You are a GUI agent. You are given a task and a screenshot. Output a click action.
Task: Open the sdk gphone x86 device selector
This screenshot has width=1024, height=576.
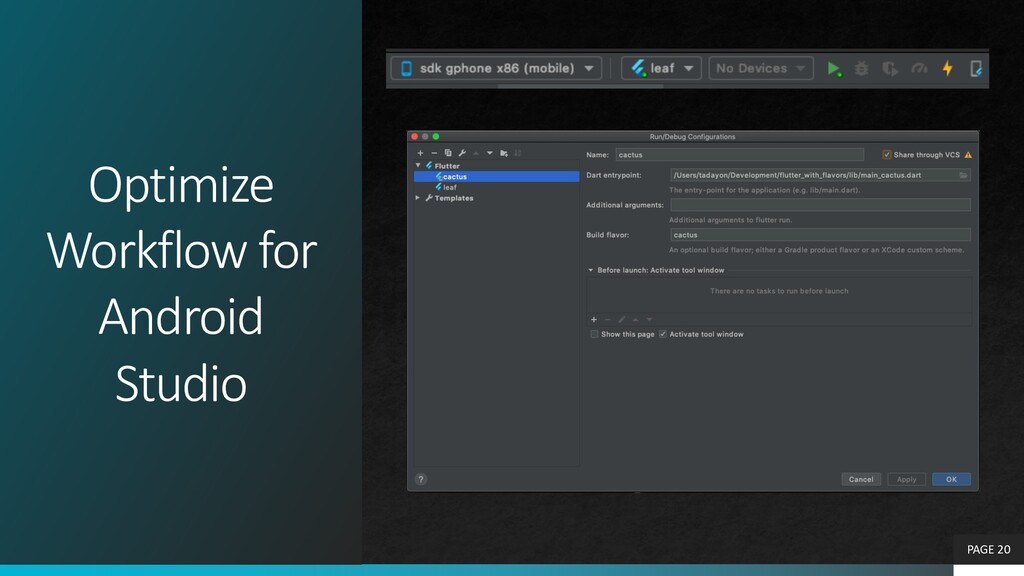click(x=496, y=68)
